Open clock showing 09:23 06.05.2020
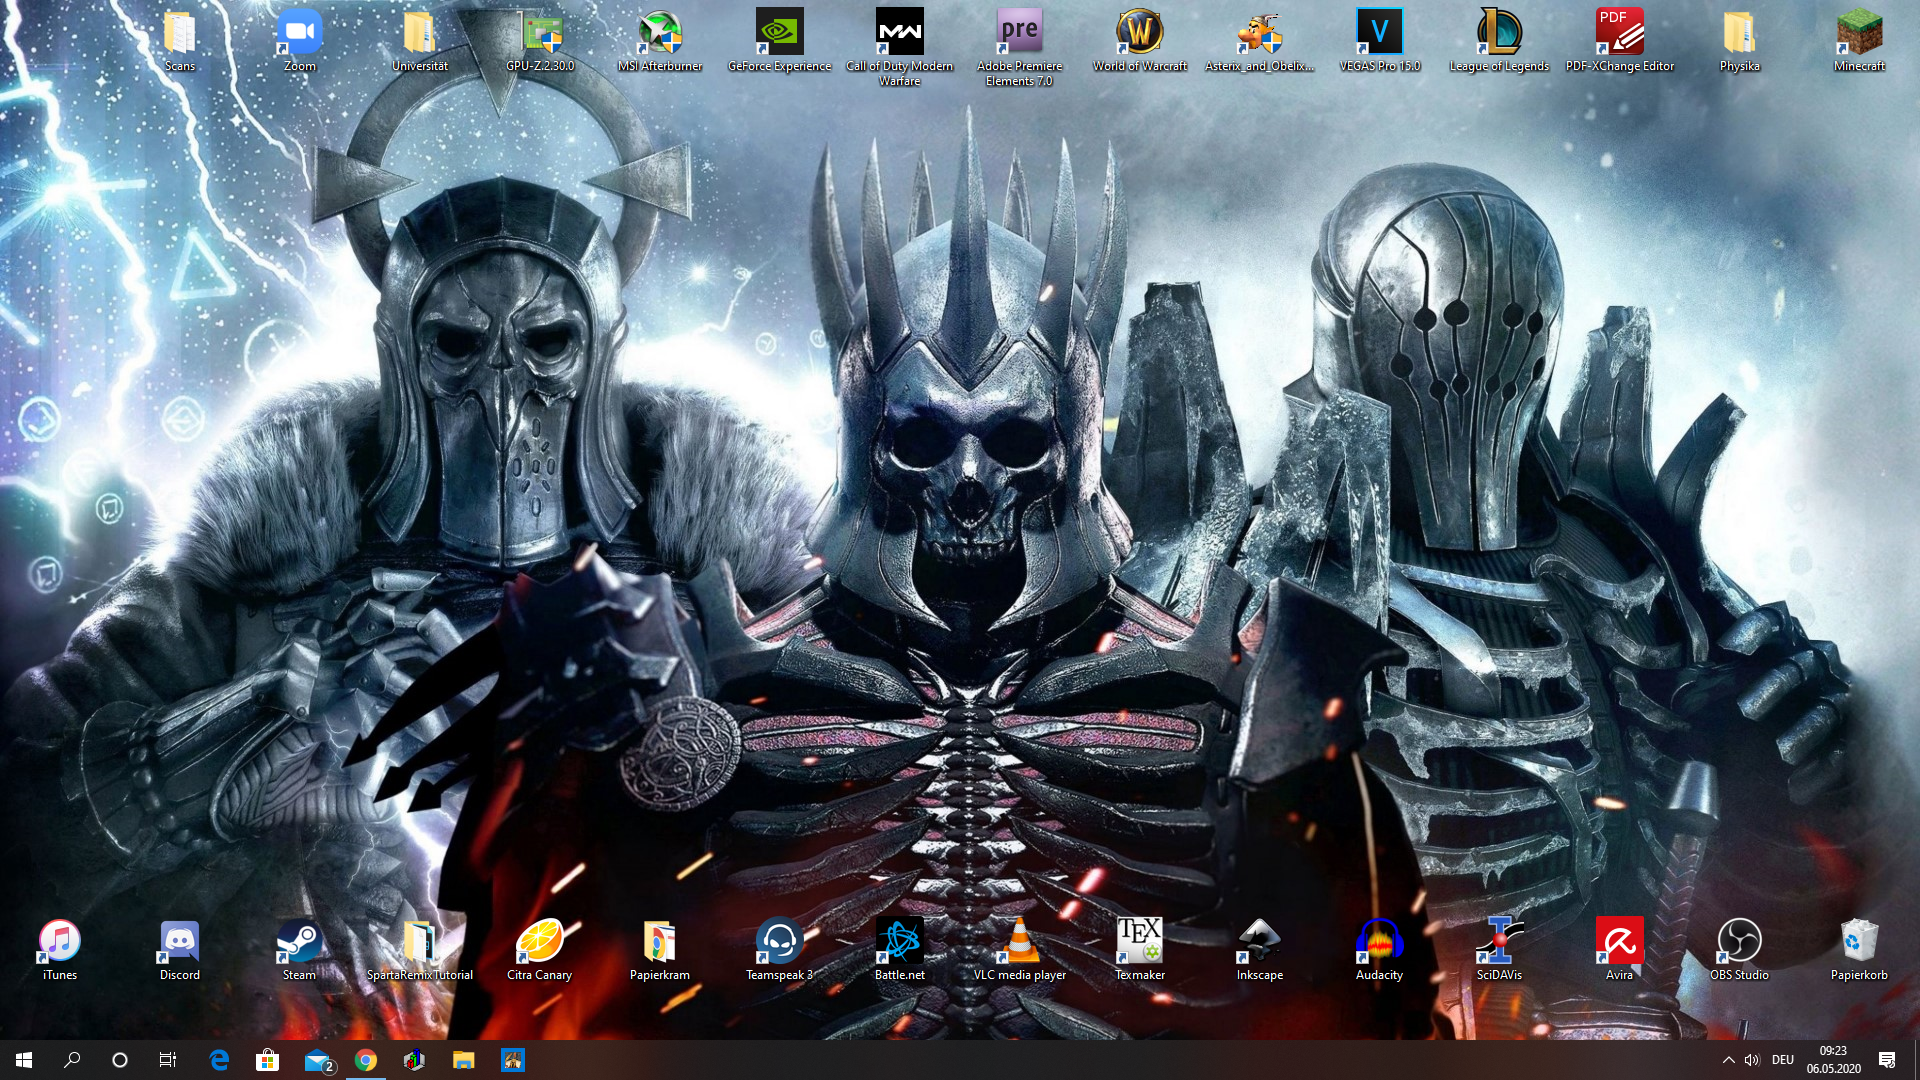Screen dimensions: 1920x1080 1833,1060
